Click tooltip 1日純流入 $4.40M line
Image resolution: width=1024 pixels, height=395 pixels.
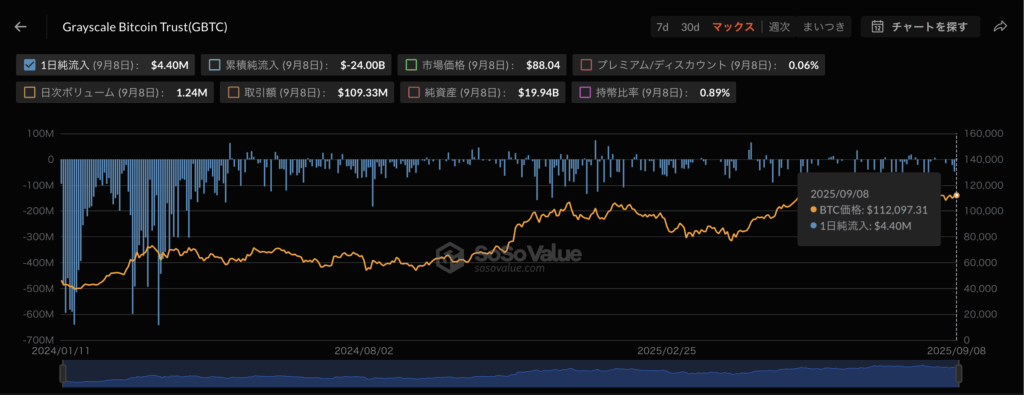coord(861,226)
